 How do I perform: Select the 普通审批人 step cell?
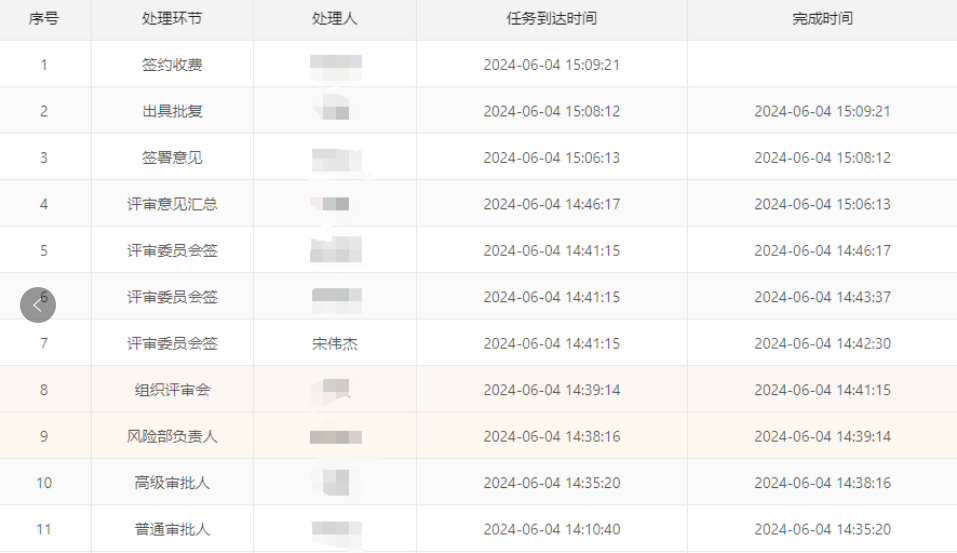[x=172, y=529]
